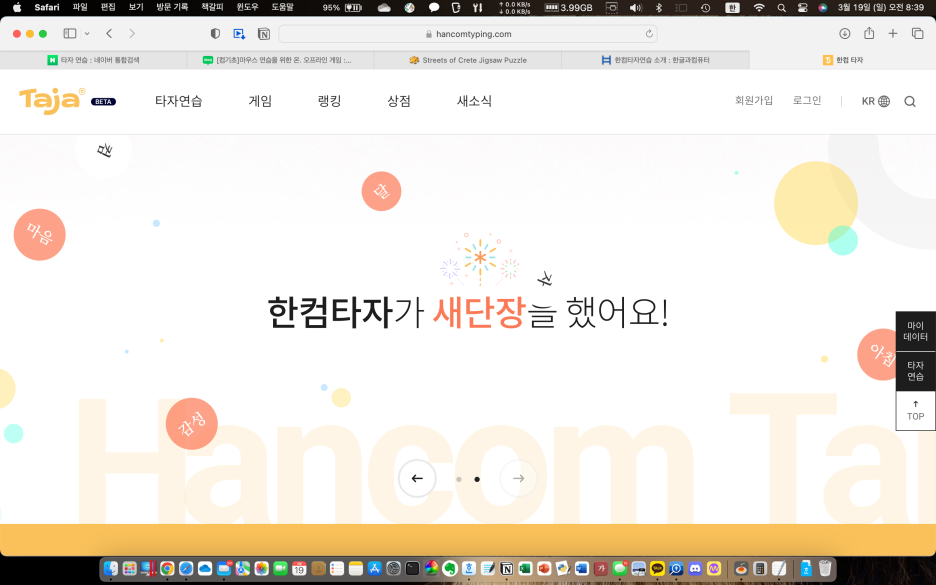Viewport: 936px width, 585px height.
Task: Show Safari downloads
Action: coord(845,33)
